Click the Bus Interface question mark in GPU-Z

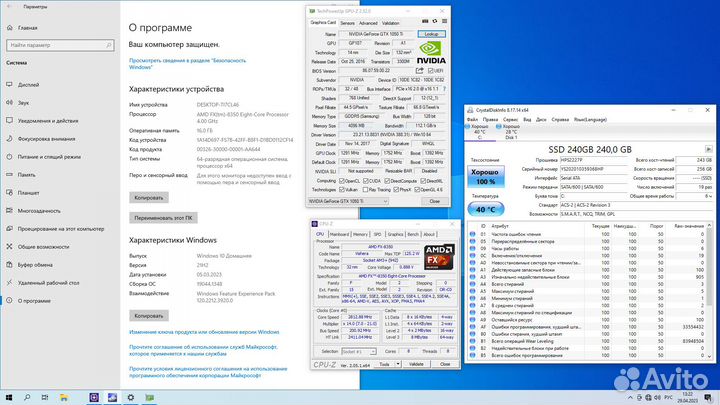tap(444, 89)
